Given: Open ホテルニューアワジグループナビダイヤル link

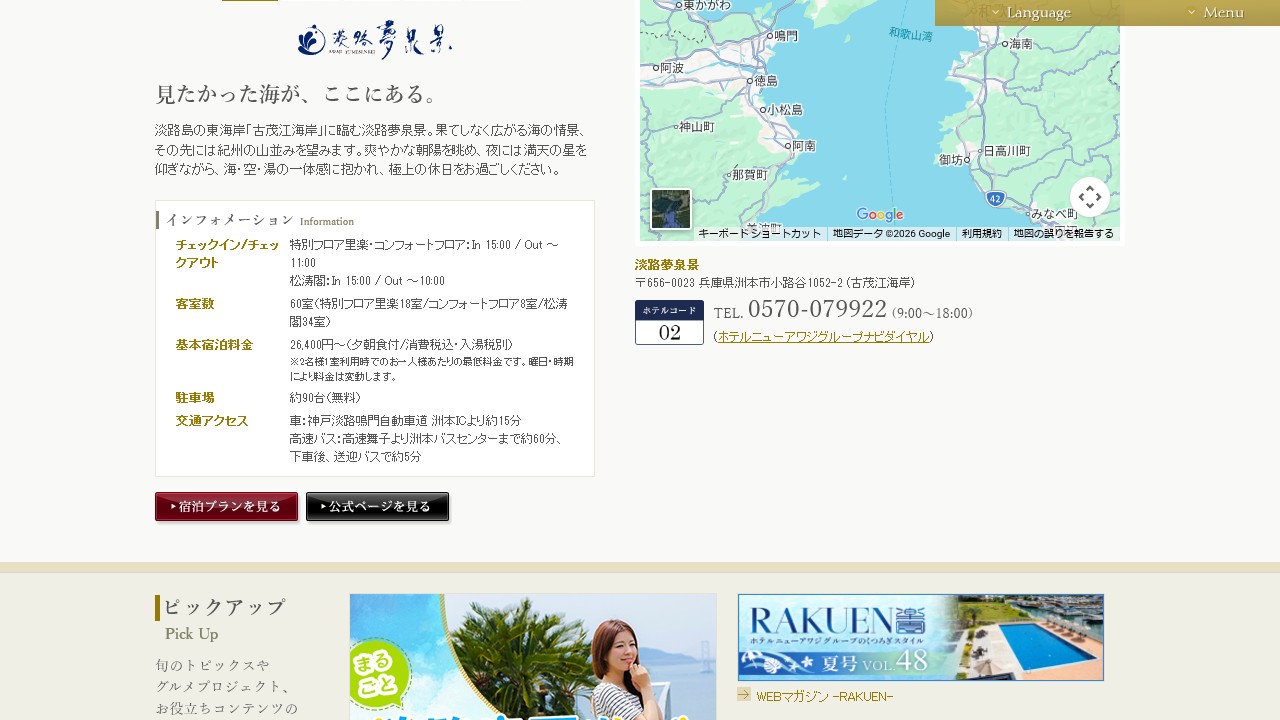Looking at the screenshot, I should click(823, 337).
